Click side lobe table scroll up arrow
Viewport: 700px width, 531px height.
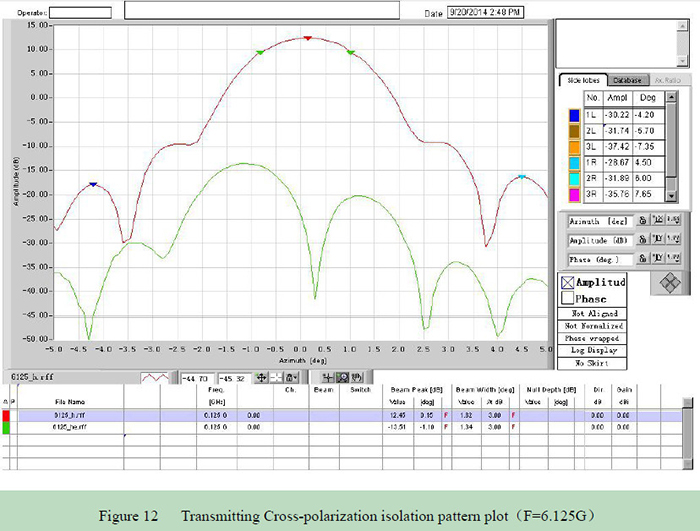point(671,97)
